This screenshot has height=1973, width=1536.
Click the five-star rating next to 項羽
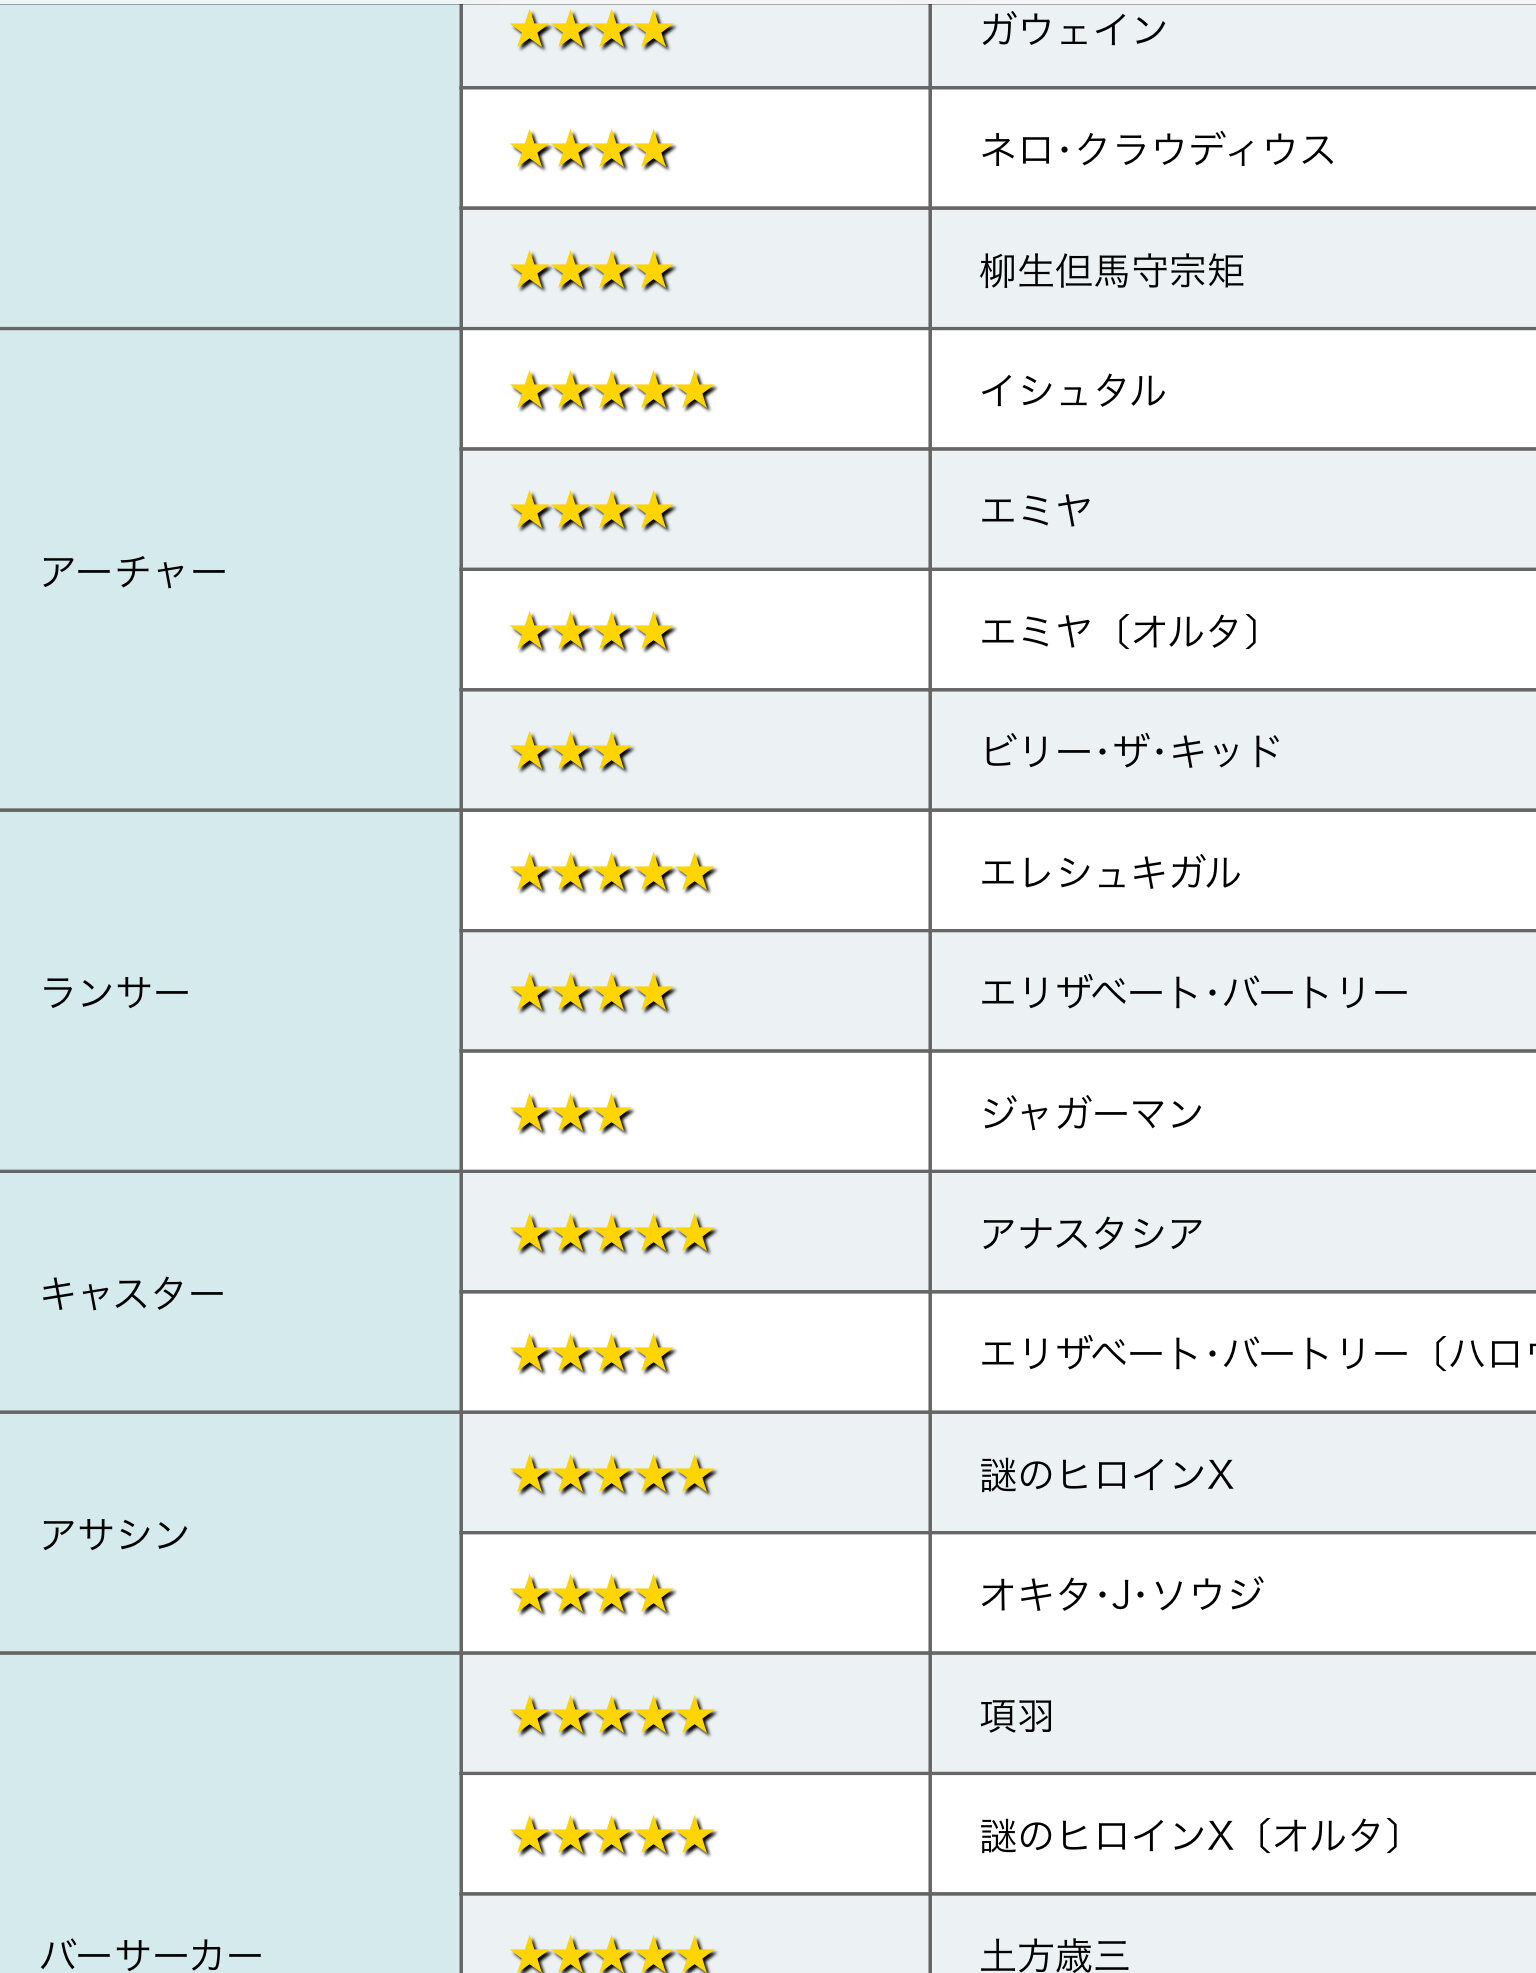[x=612, y=1717]
